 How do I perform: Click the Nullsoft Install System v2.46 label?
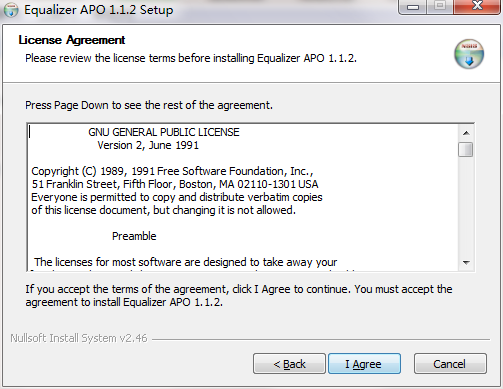79,338
